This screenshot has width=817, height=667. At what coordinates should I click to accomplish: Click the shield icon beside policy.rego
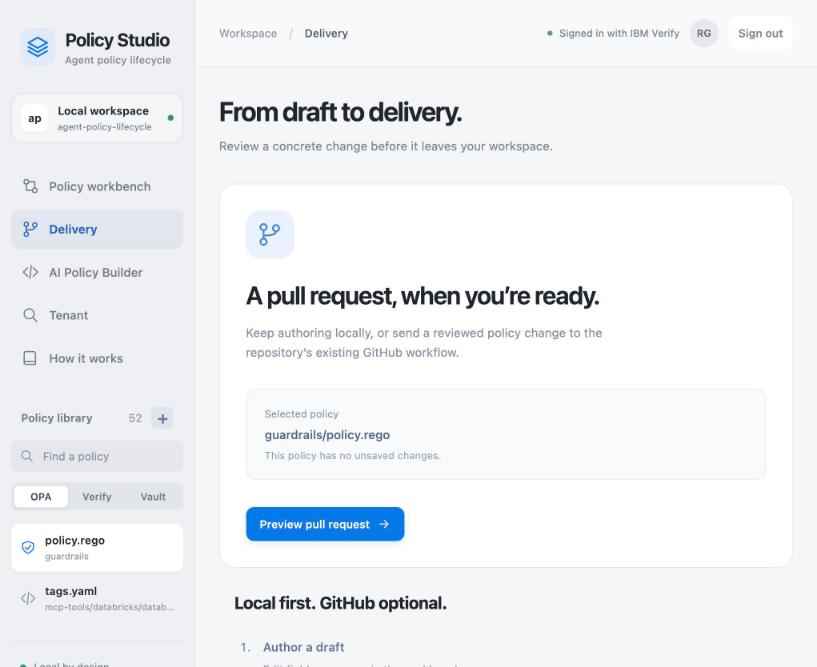tap(28, 547)
